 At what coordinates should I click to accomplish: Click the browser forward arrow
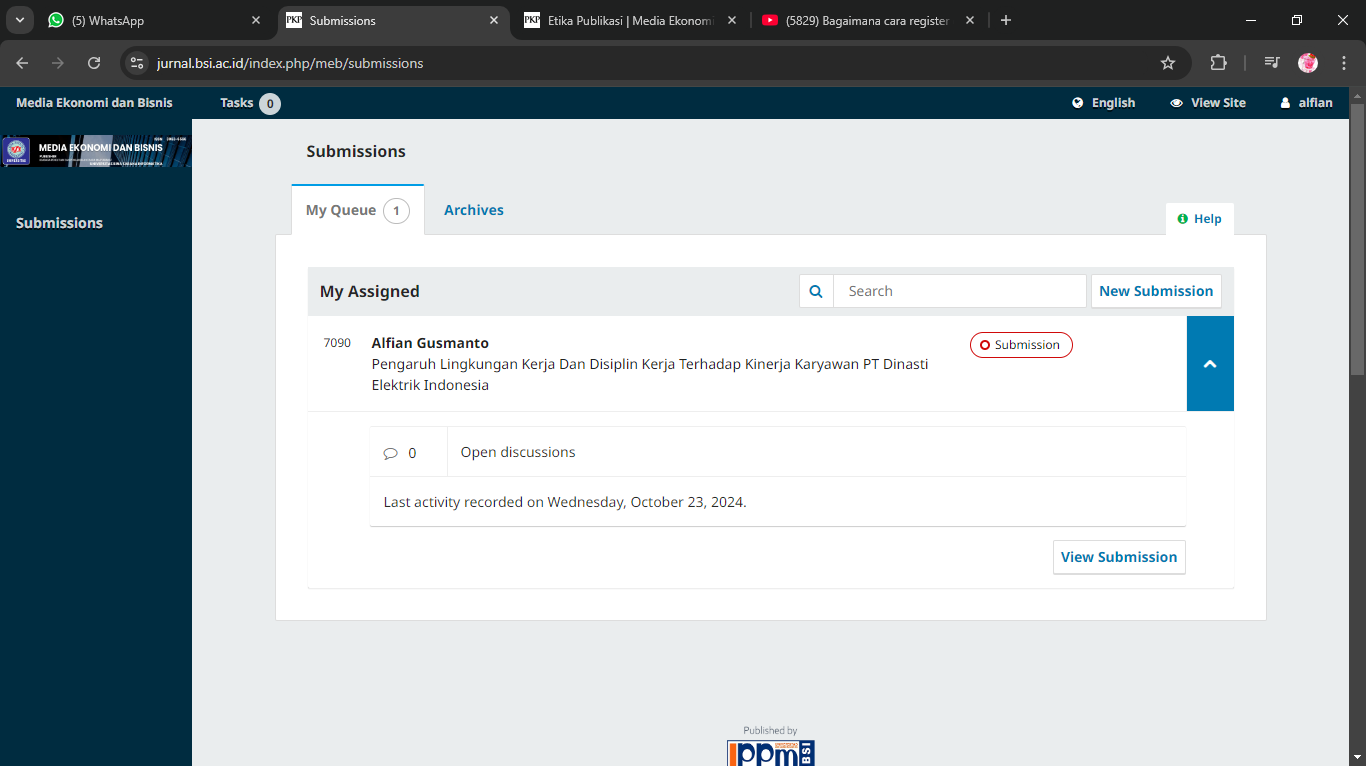(x=58, y=63)
